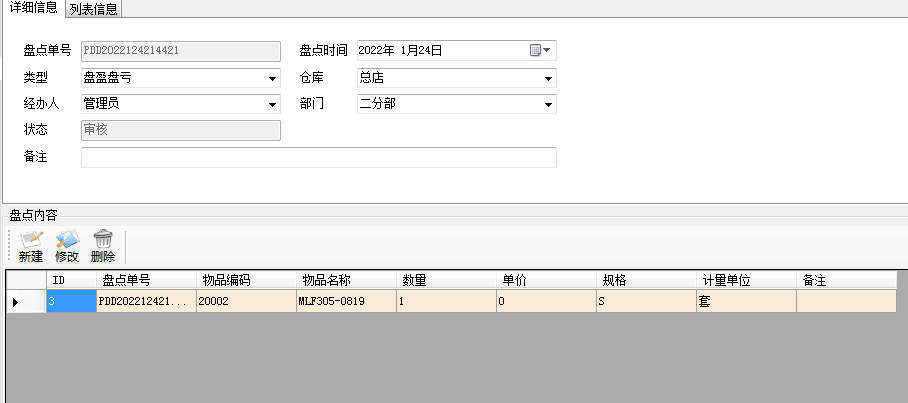908x403 pixels.
Task: Sort by the 物品编码 column header
Action: click(x=246, y=280)
